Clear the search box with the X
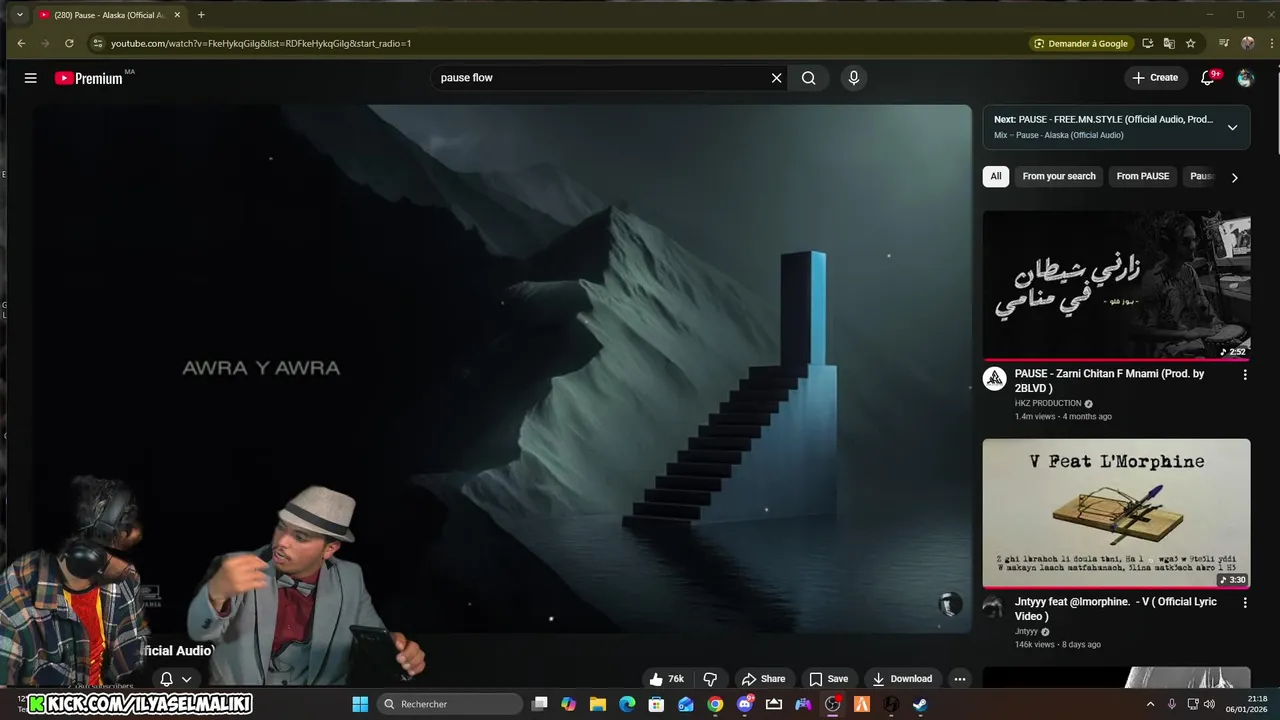1280x720 pixels. click(x=776, y=78)
